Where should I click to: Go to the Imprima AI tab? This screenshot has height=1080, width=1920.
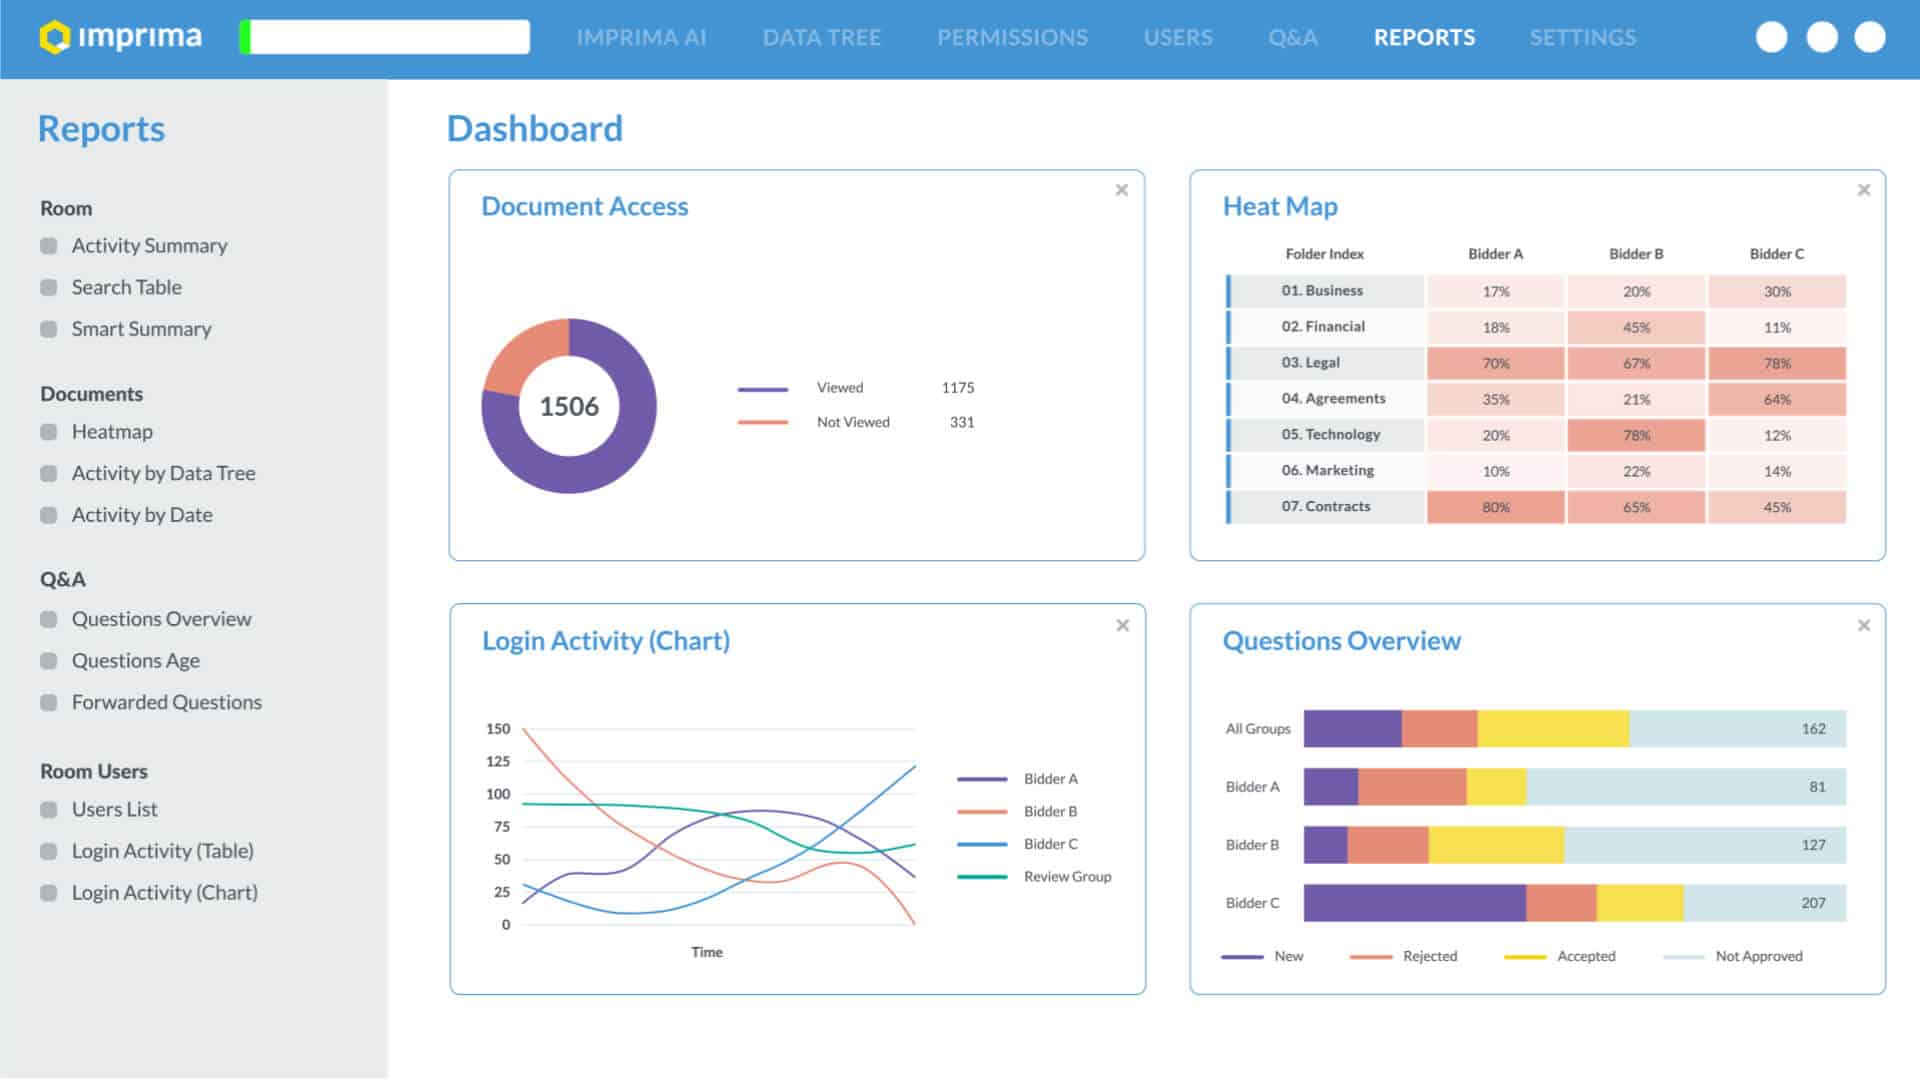(x=641, y=38)
